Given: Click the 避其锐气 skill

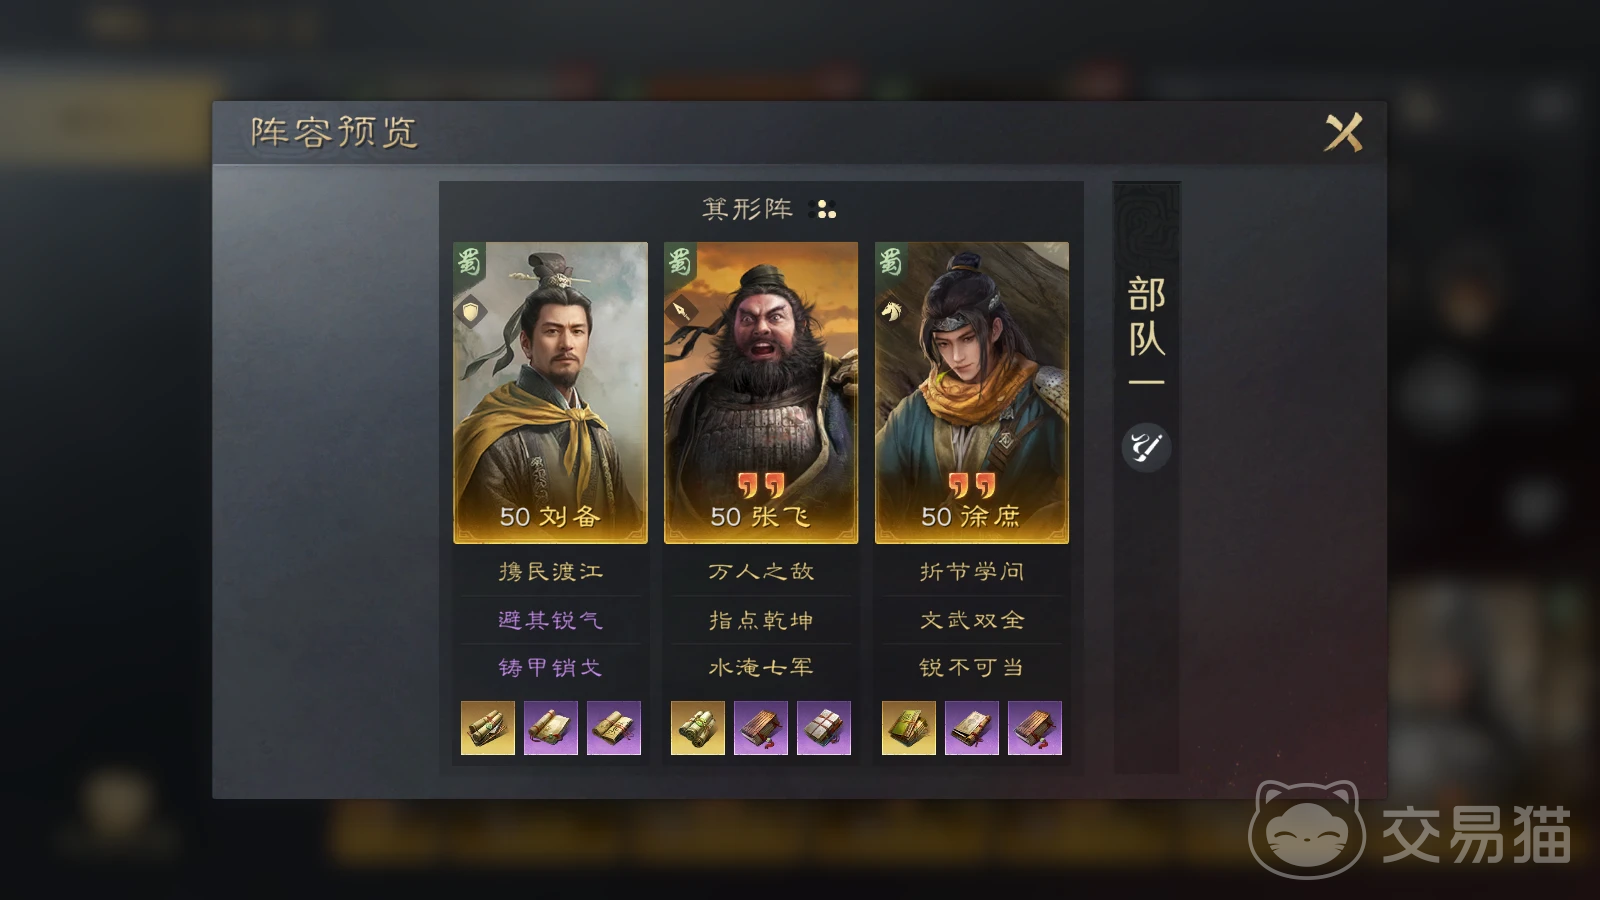Looking at the screenshot, I should click(x=550, y=620).
